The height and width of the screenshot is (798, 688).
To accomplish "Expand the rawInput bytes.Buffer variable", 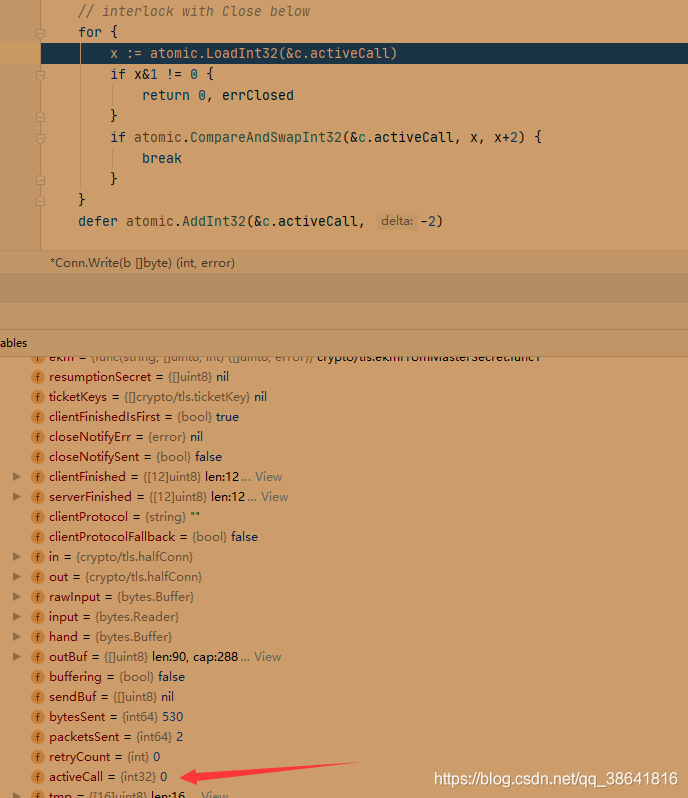I will tap(17, 596).
